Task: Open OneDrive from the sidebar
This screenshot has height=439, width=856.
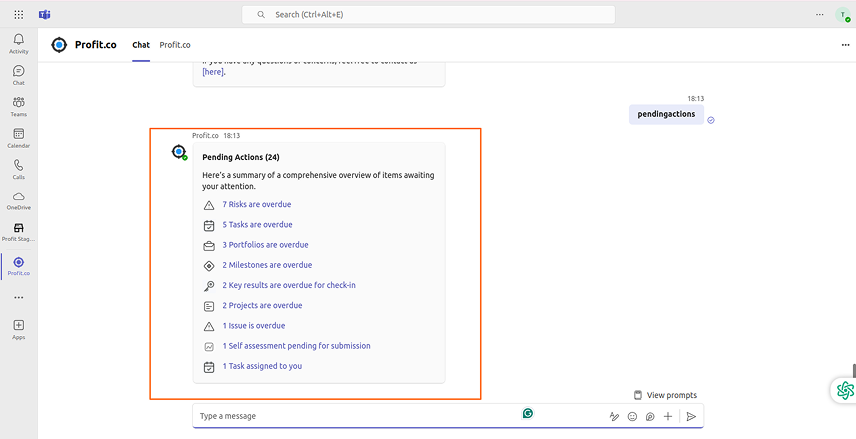Action: pos(19,200)
